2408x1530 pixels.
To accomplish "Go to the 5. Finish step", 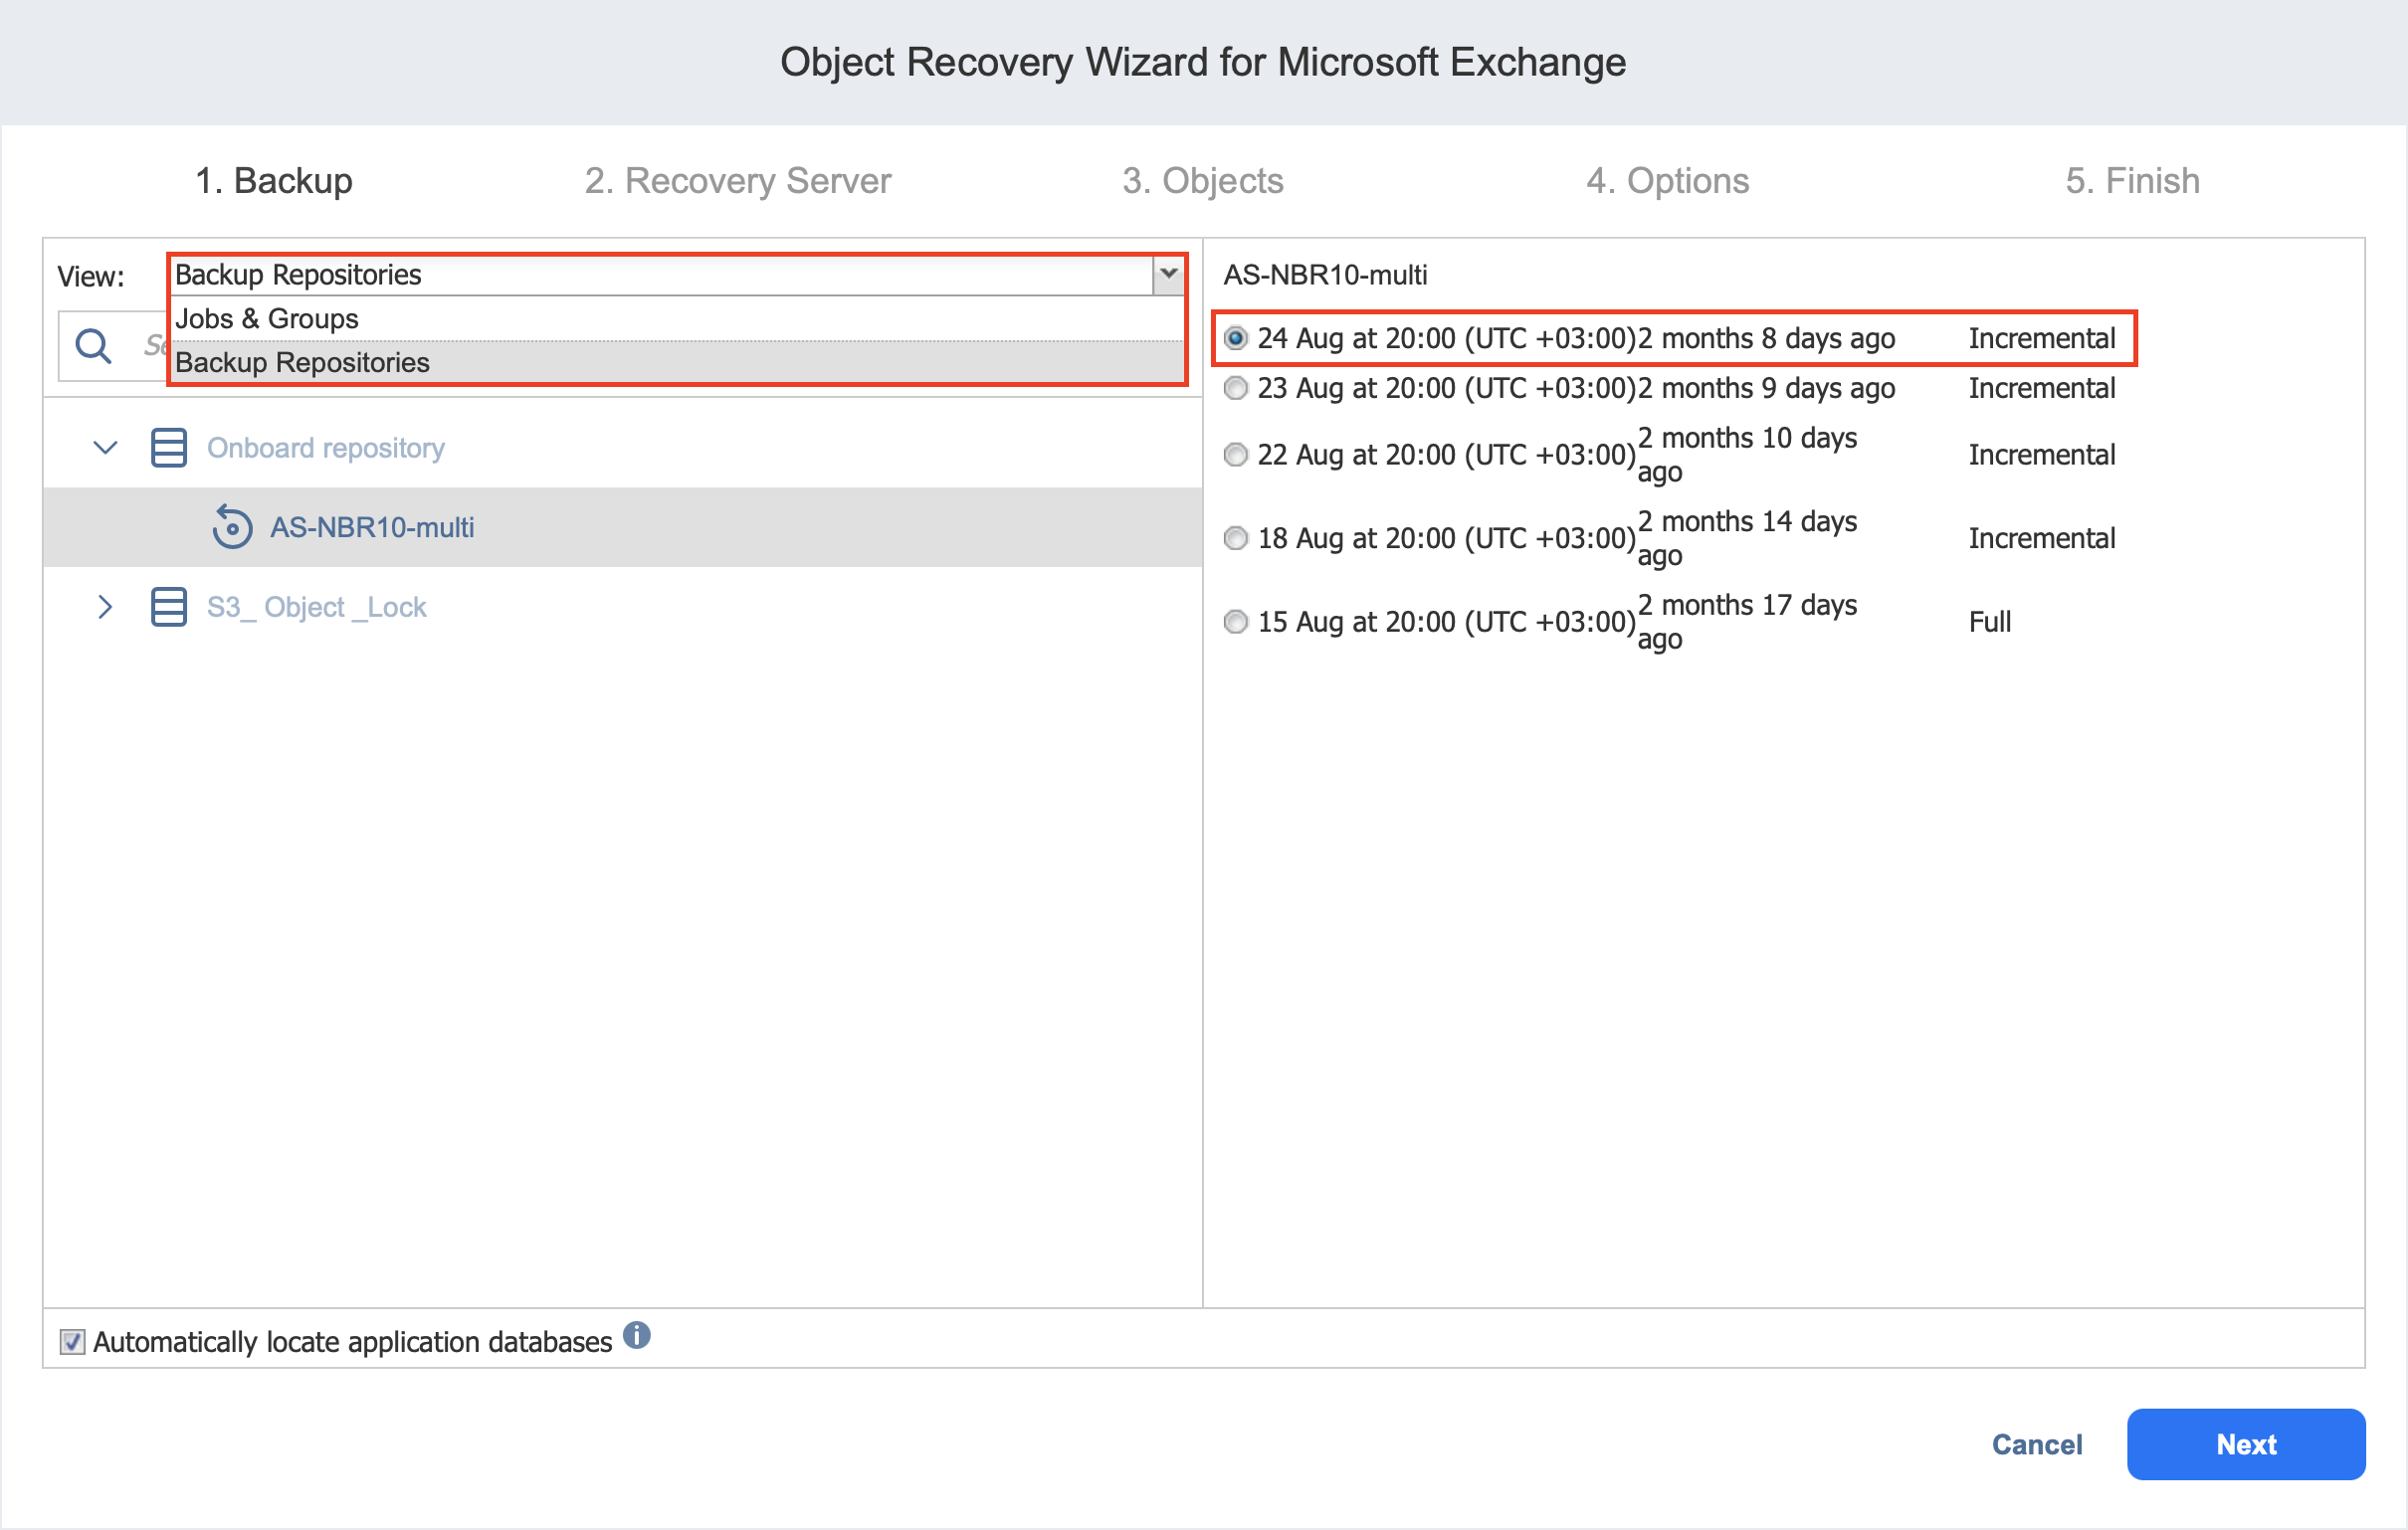I will 2133,181.
